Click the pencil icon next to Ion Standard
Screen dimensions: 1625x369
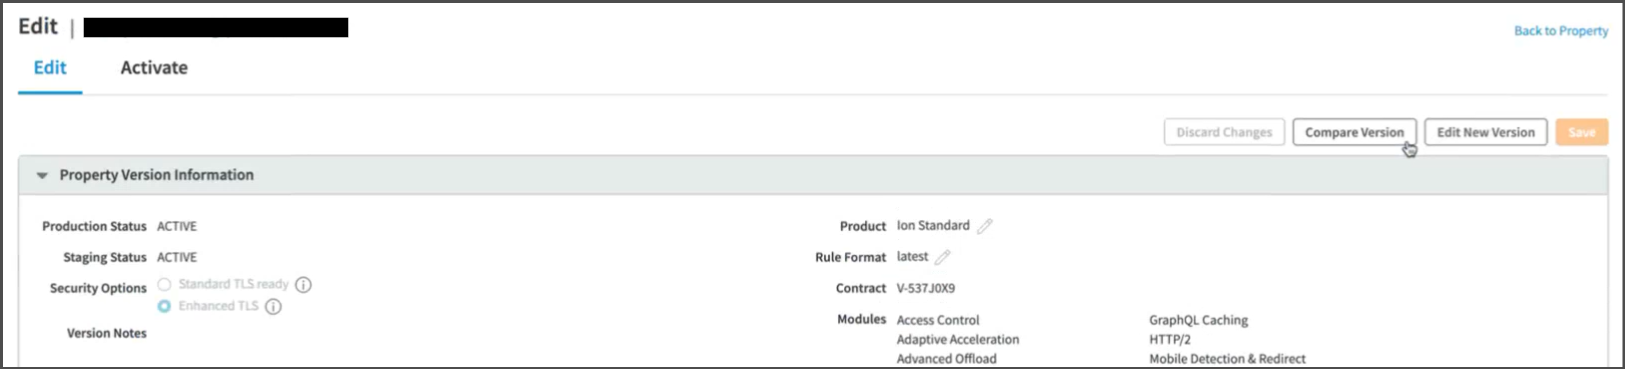[x=985, y=226]
